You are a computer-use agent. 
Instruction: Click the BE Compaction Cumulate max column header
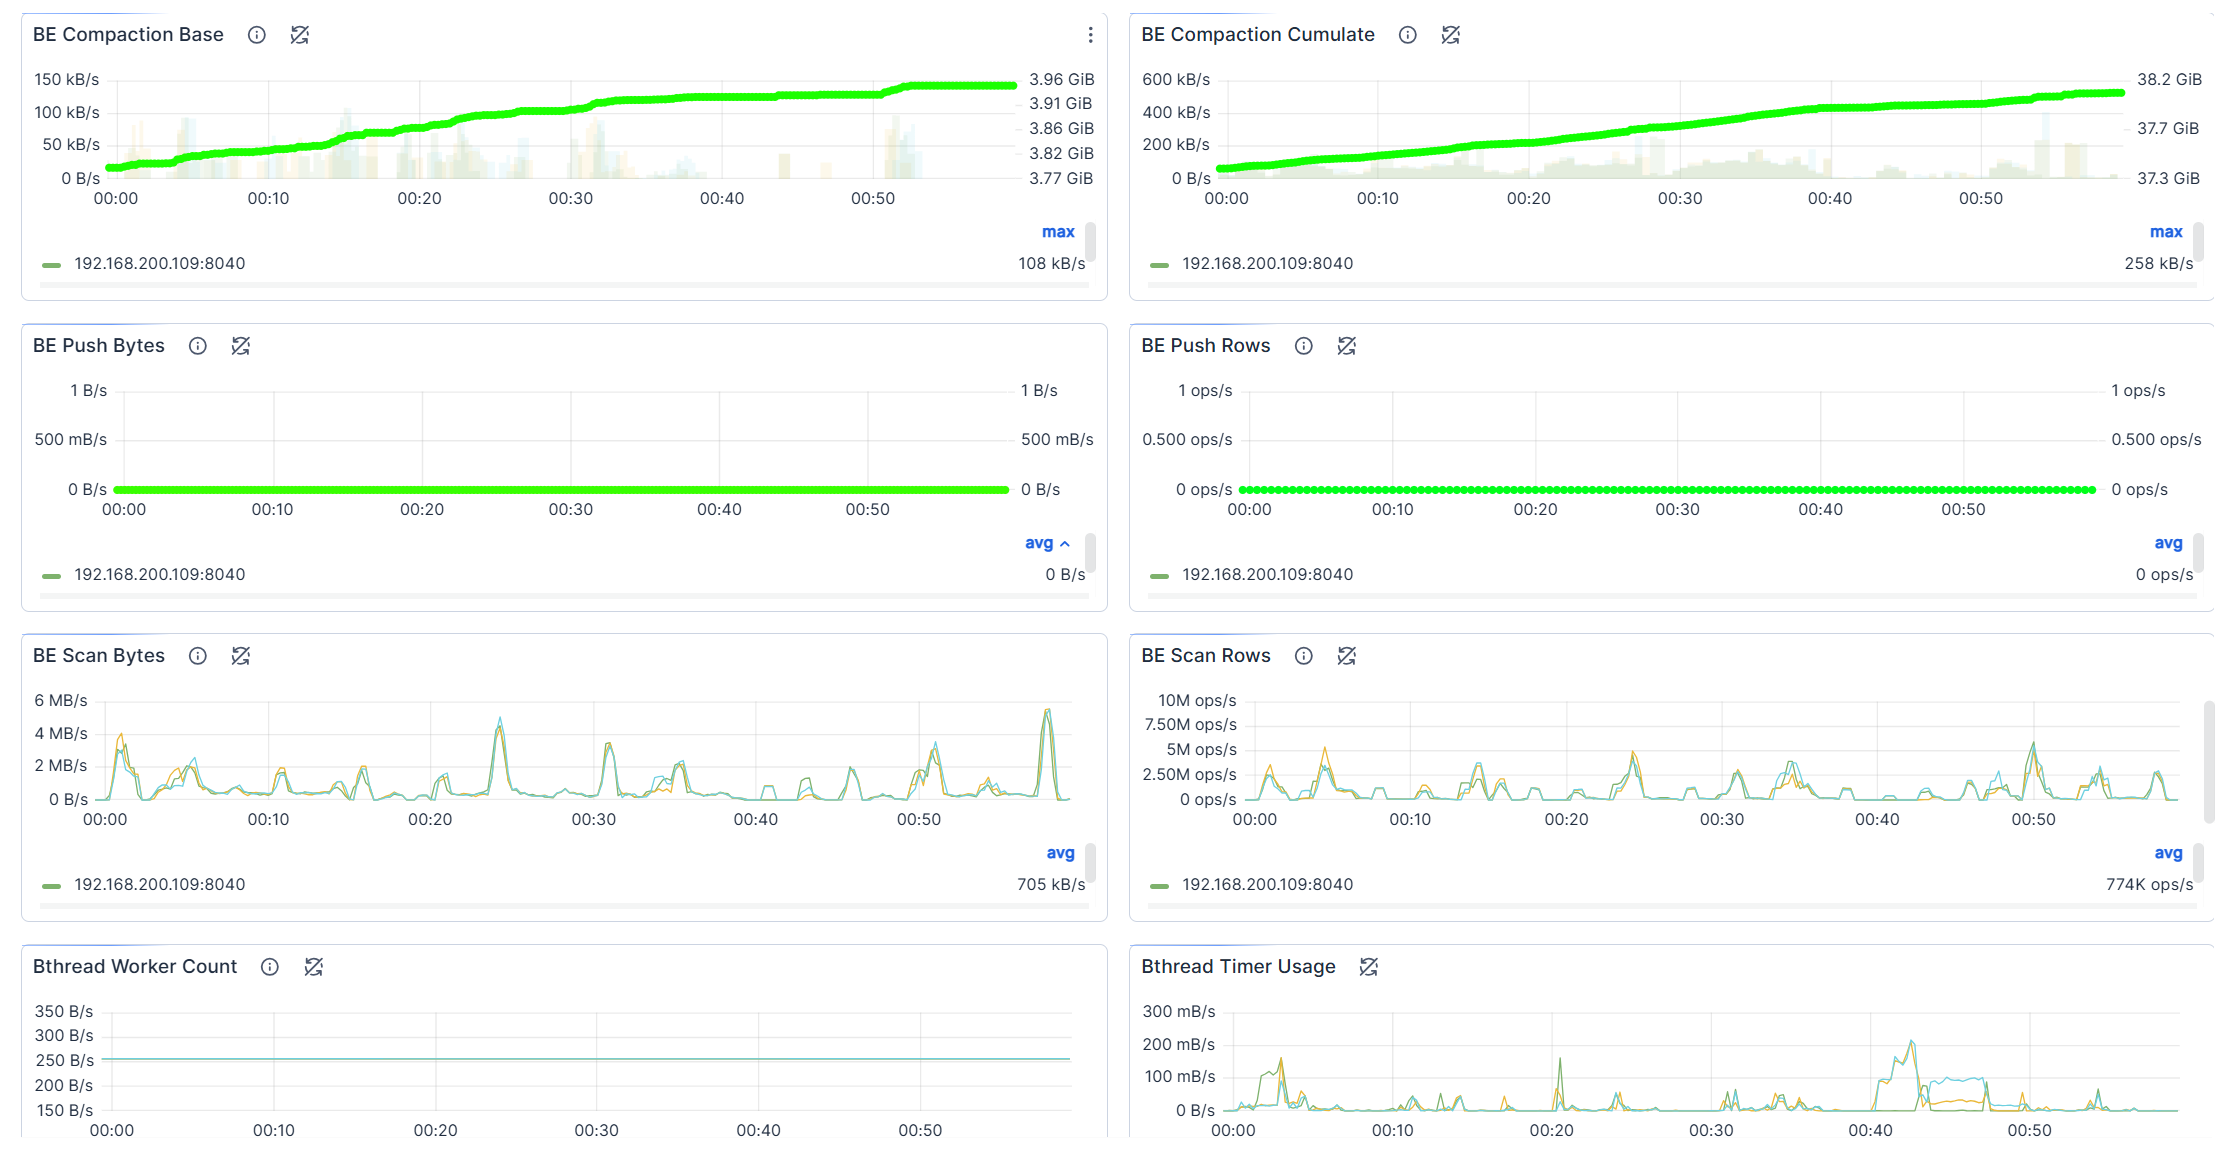pyautogui.click(x=2166, y=232)
